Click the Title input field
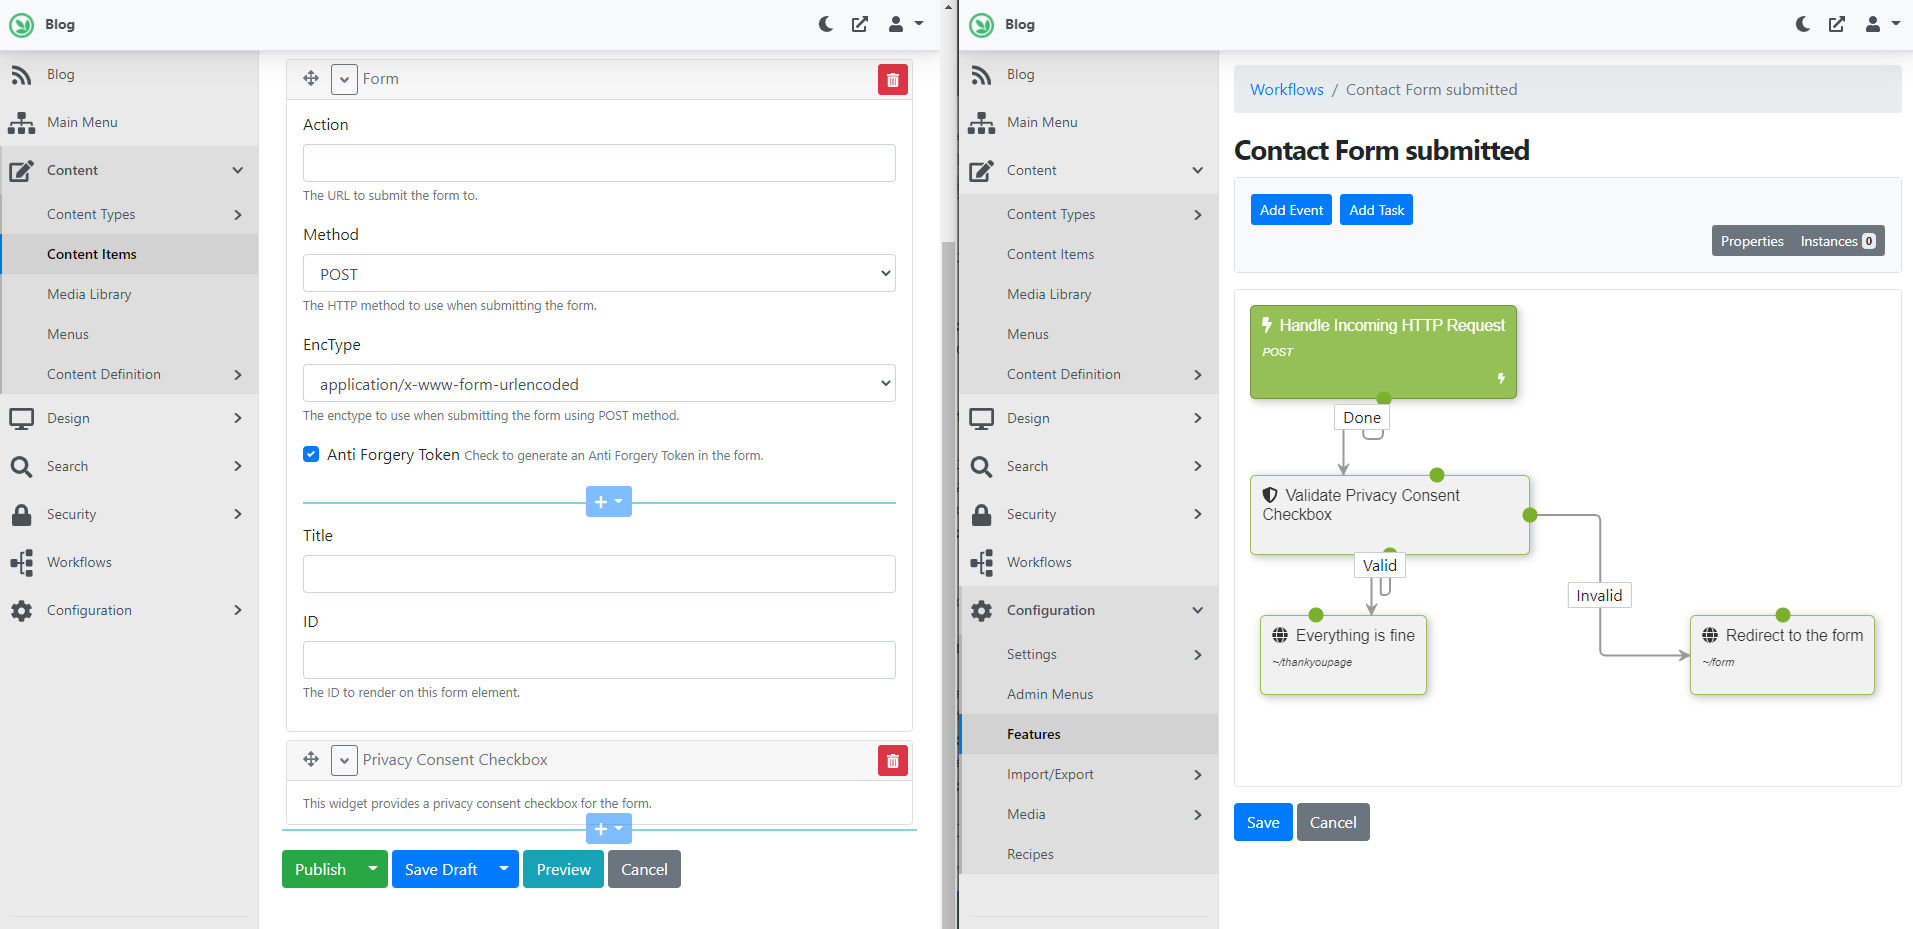Screen dimensions: 1913x929 point(599,574)
